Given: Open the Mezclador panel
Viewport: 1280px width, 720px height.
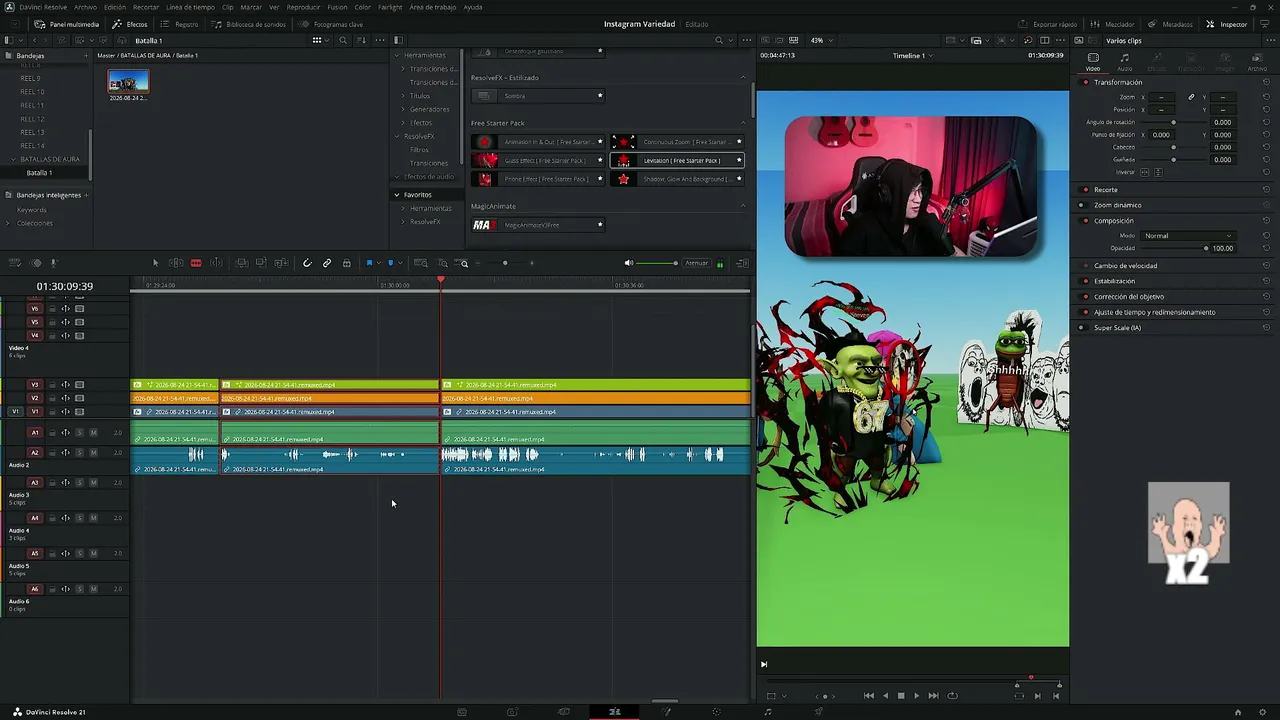Looking at the screenshot, I should click(1113, 24).
